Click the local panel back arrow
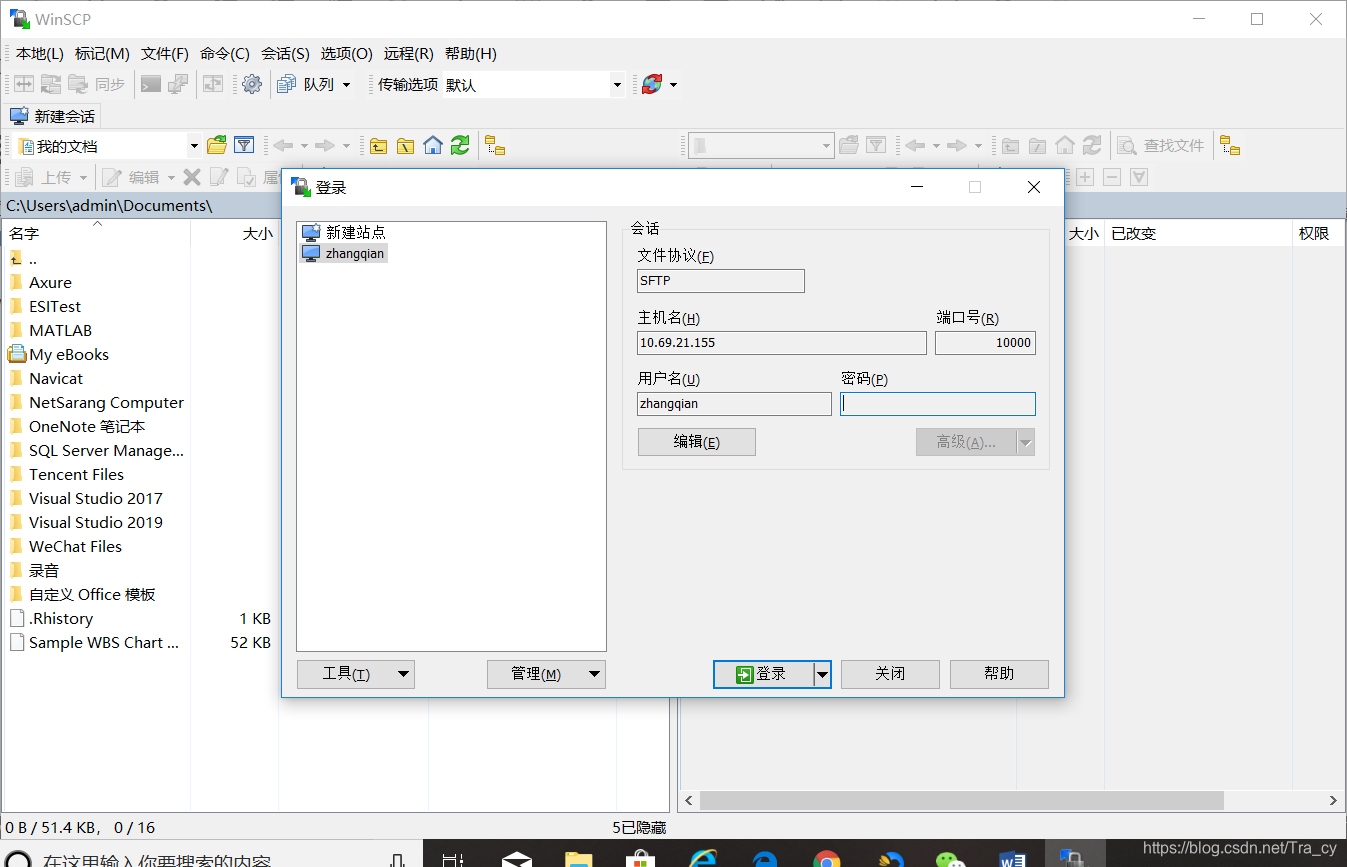Viewport: 1347px width, 867px height. (284, 146)
